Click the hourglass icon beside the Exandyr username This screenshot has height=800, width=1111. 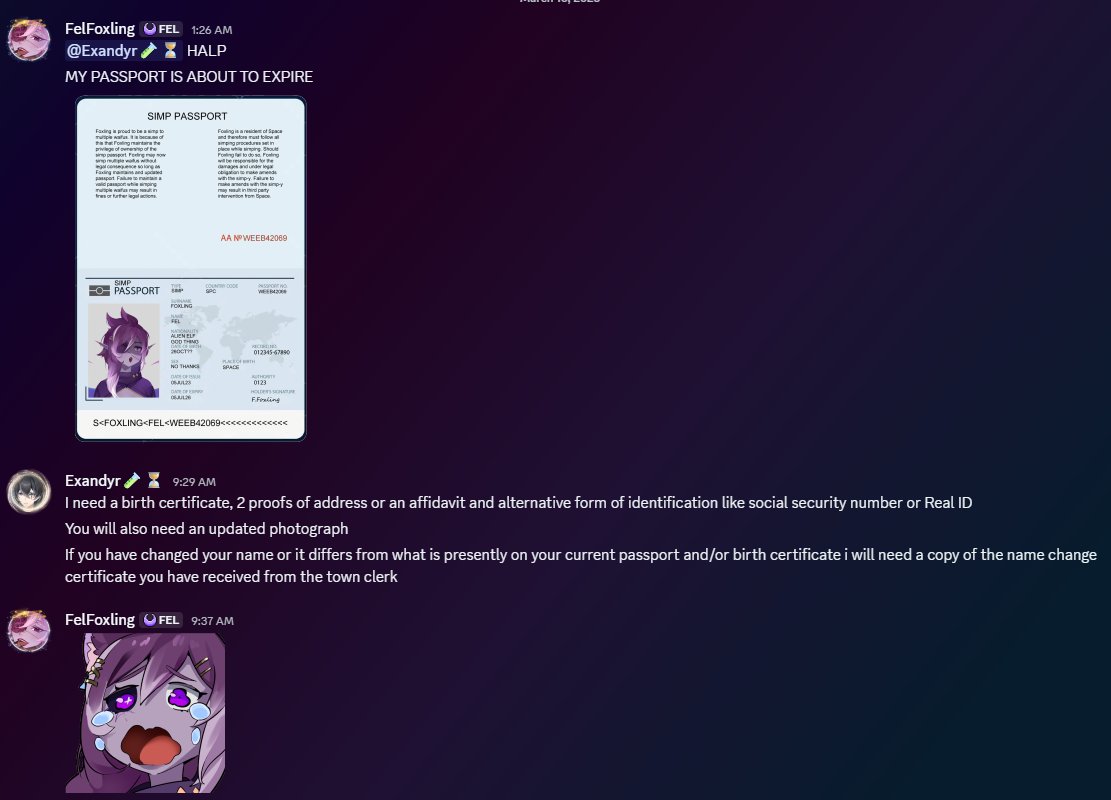click(x=154, y=480)
